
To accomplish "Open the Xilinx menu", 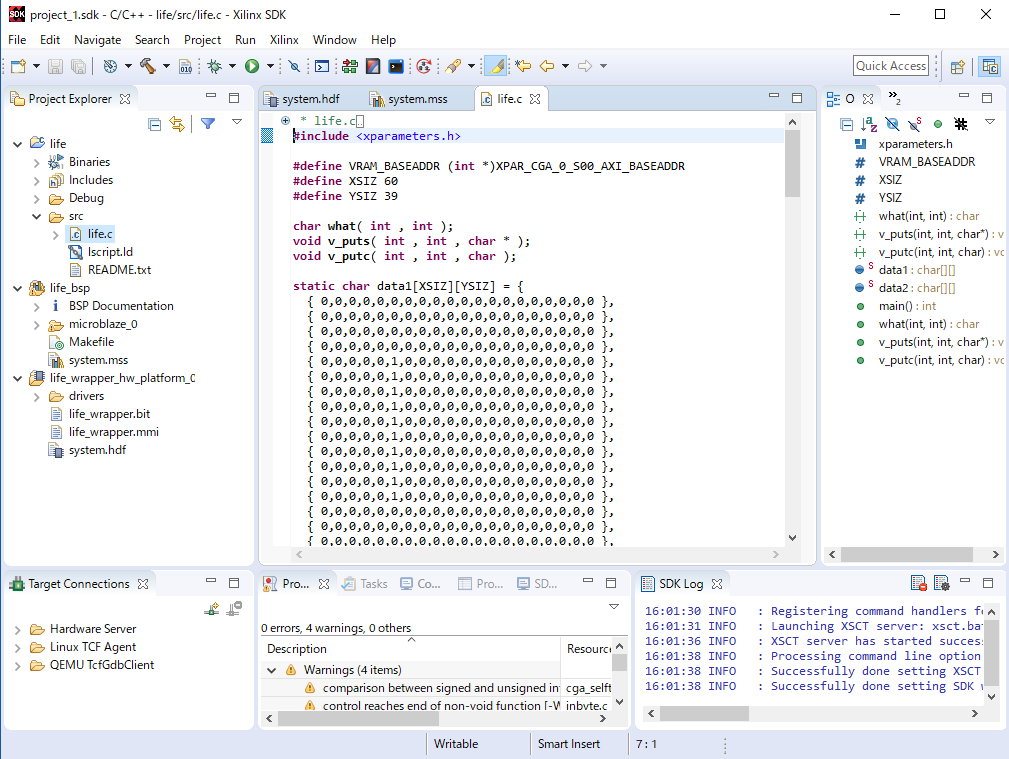I will coord(284,40).
